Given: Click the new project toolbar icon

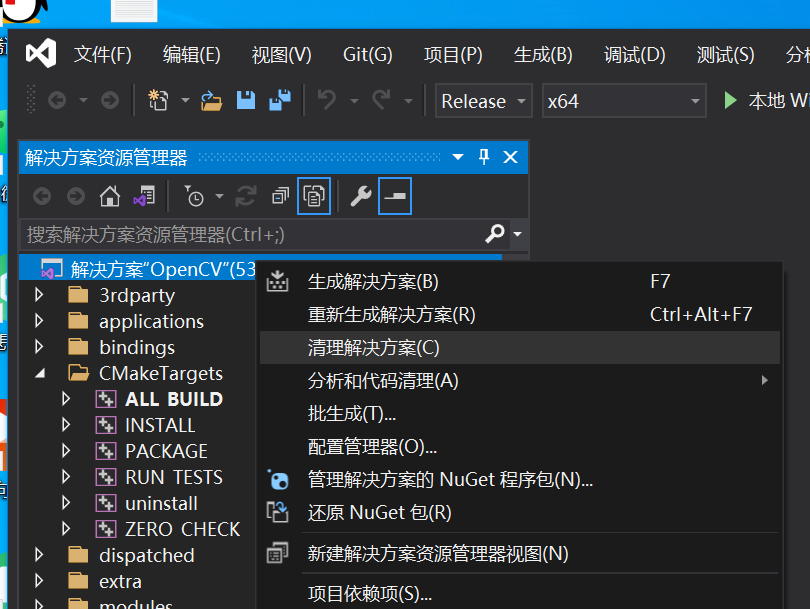Looking at the screenshot, I should [x=158, y=100].
